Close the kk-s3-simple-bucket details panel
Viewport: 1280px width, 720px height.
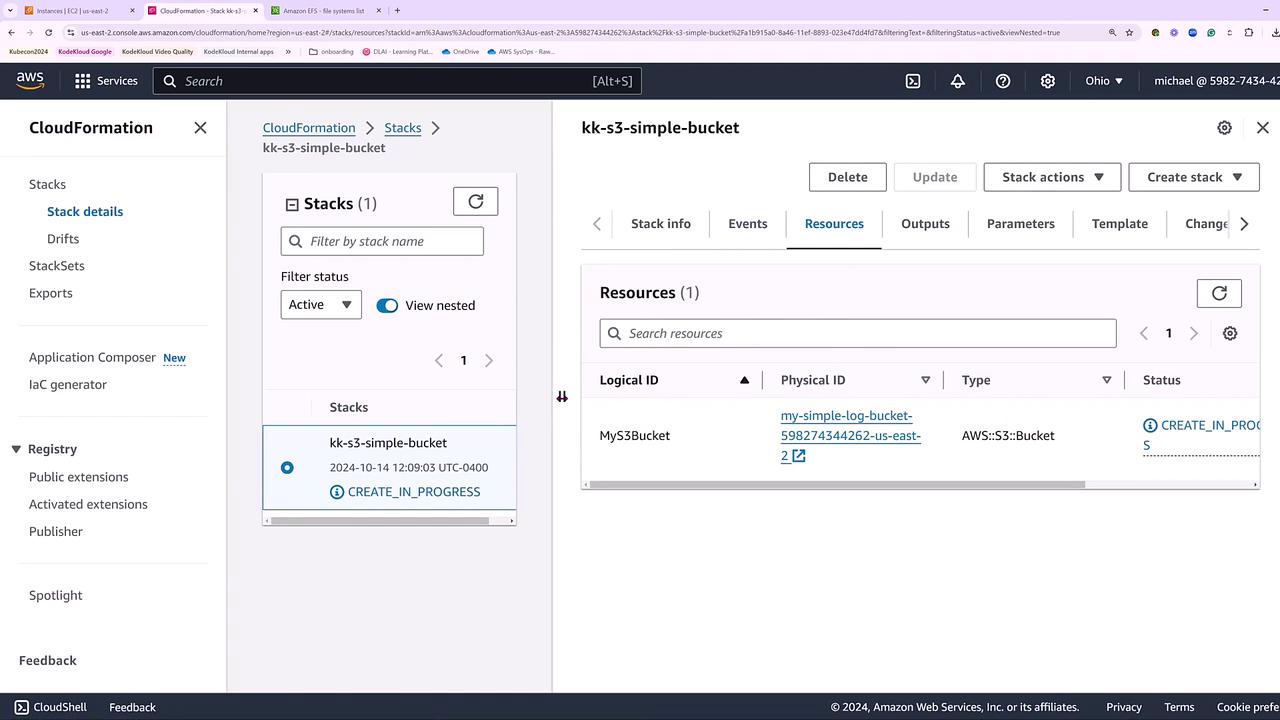1262,128
